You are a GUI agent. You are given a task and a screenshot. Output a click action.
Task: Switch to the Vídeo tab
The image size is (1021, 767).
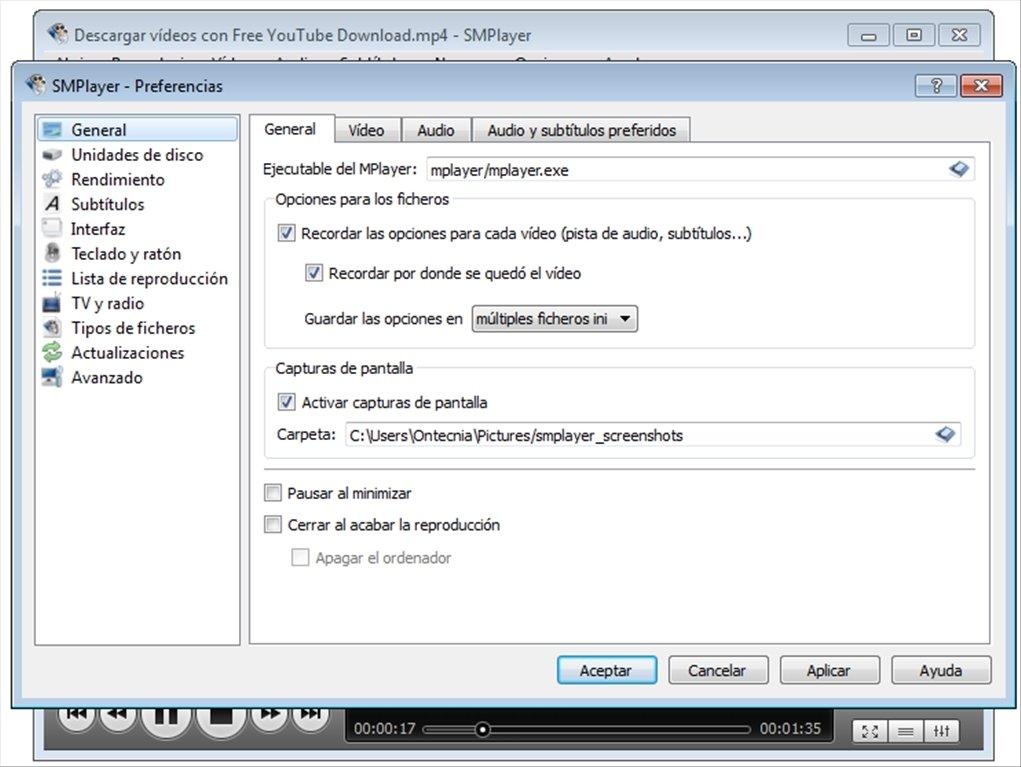pos(366,130)
